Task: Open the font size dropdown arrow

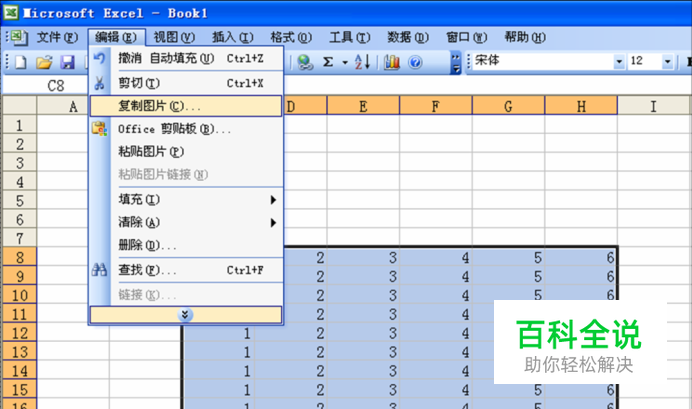Action: coord(667,61)
